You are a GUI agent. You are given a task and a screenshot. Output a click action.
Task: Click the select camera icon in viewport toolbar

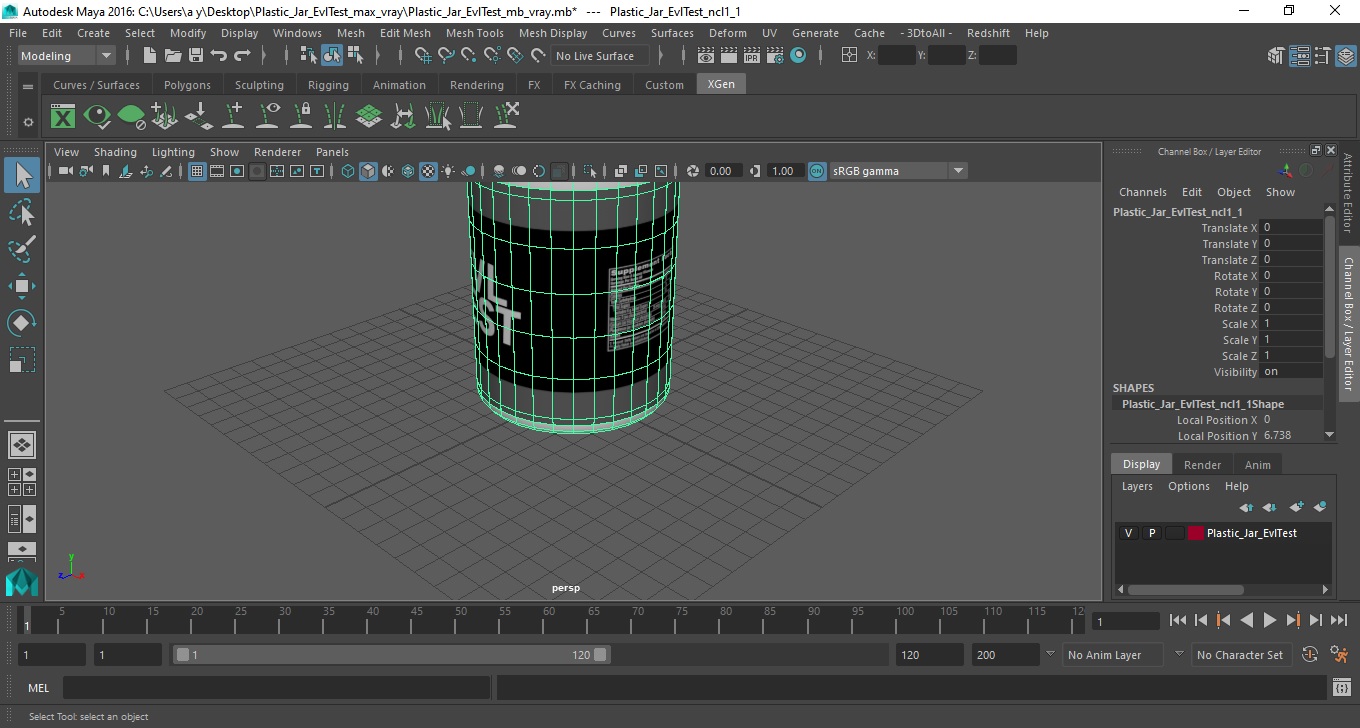[x=65, y=171]
